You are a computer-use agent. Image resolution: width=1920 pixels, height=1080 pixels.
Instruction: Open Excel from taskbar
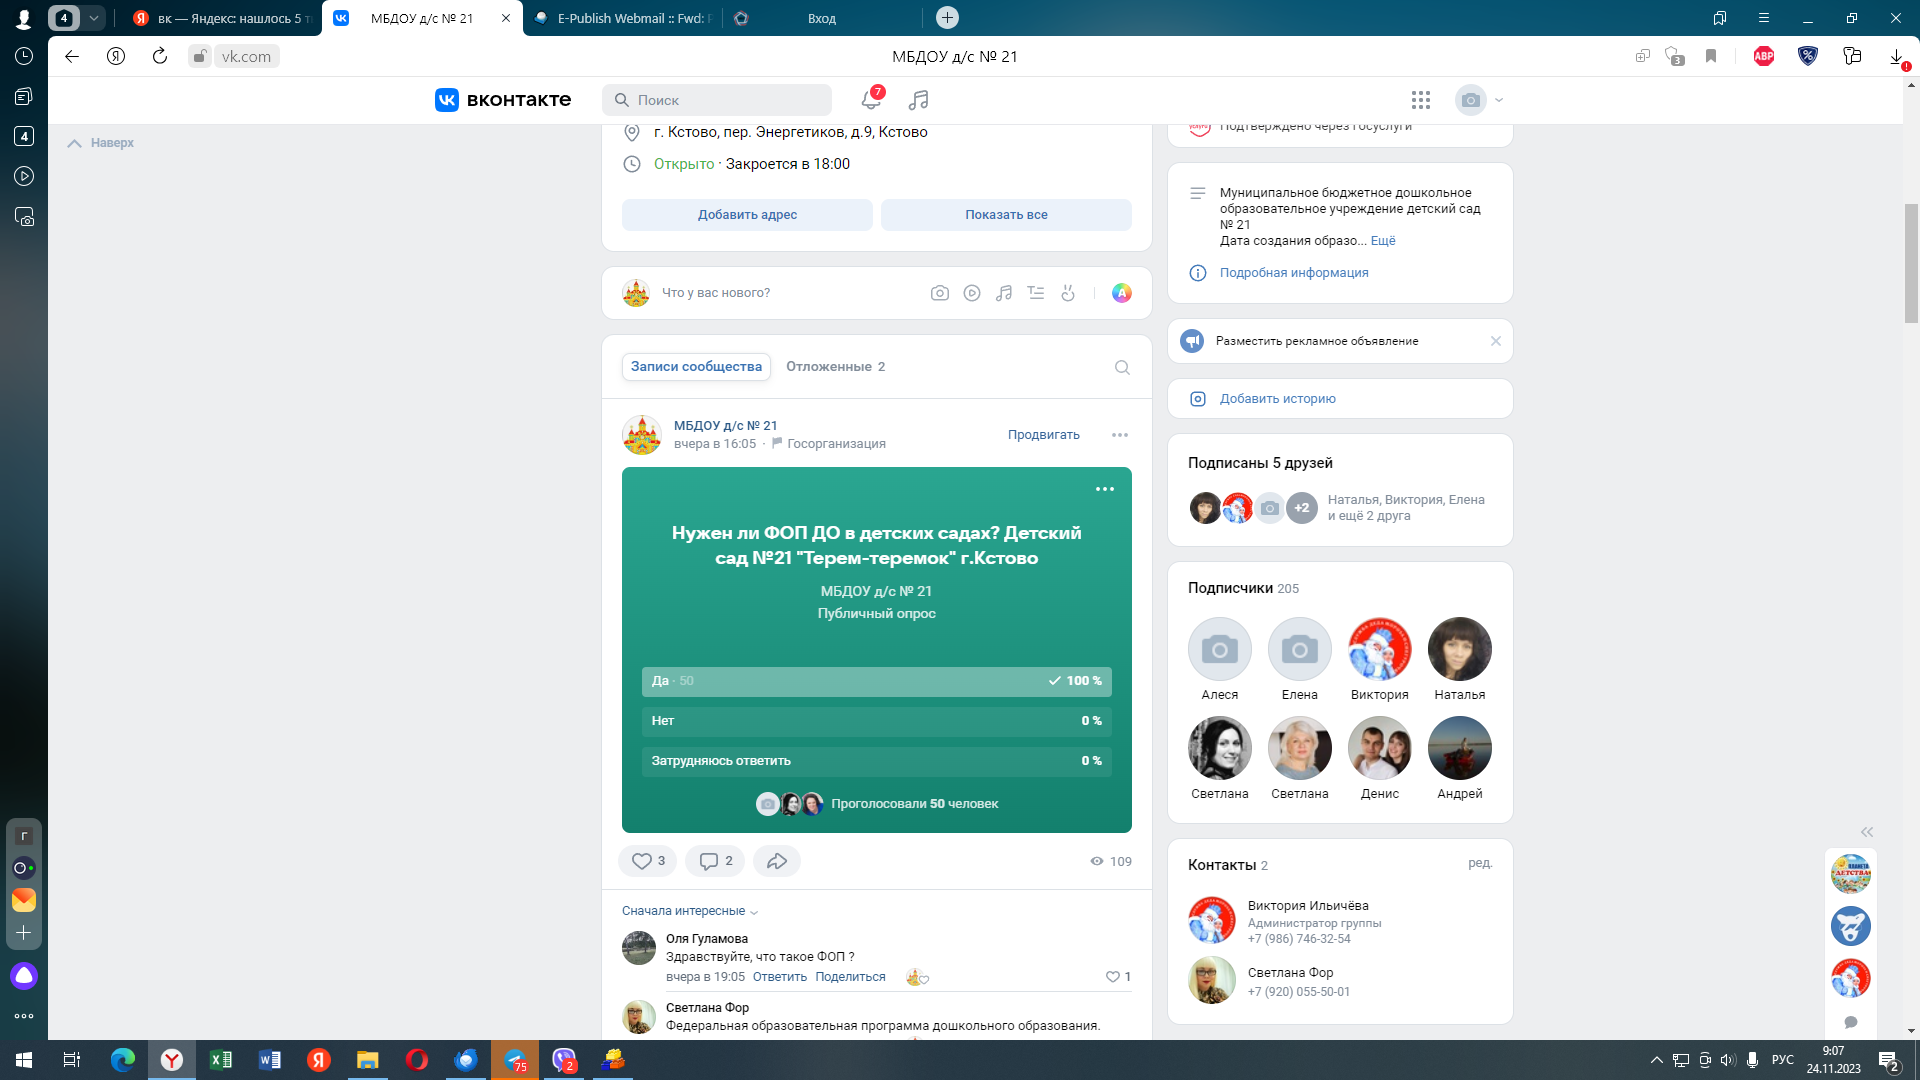pyautogui.click(x=221, y=1060)
